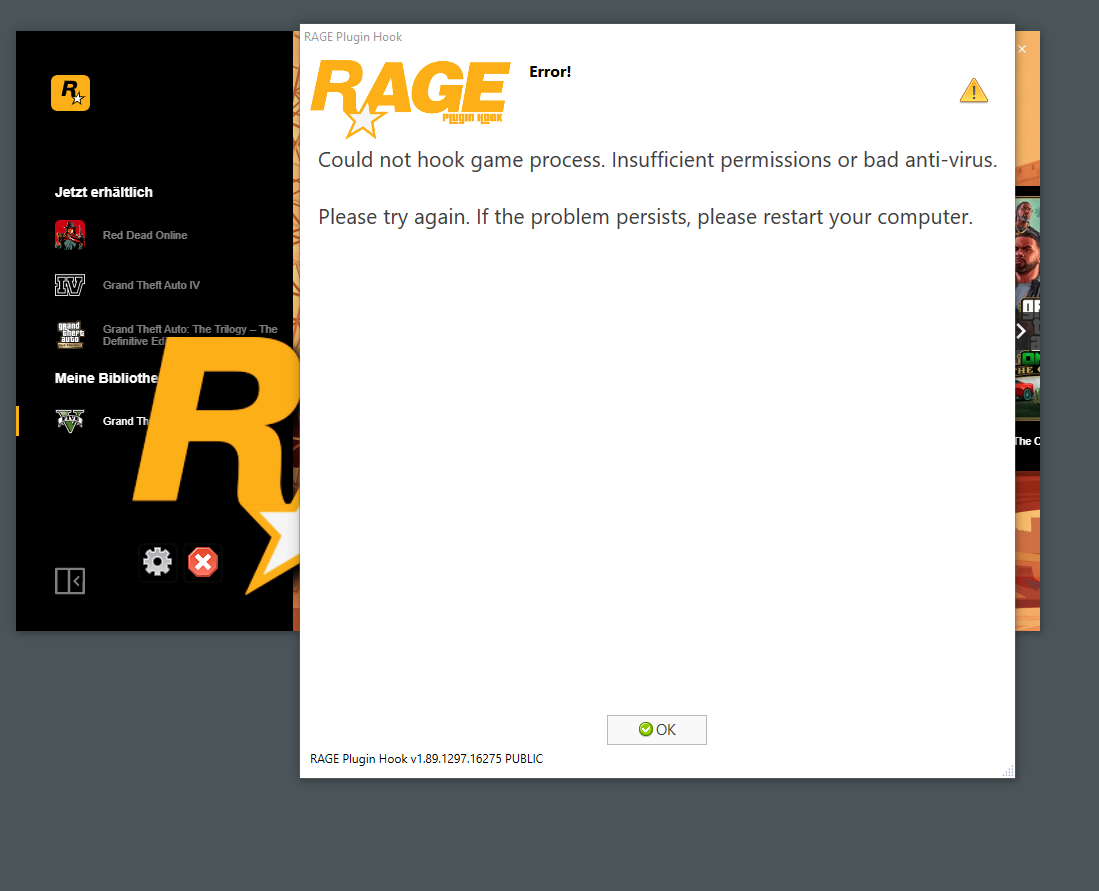Open GTA Trilogy Definitive Edition icon

pyautogui.click(x=70, y=335)
